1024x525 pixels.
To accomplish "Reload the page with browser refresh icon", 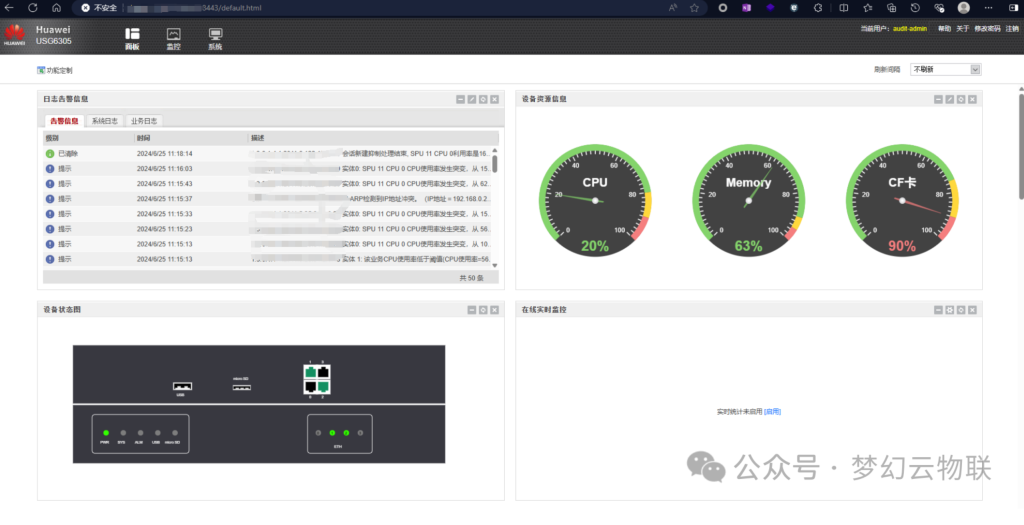I will (33, 8).
